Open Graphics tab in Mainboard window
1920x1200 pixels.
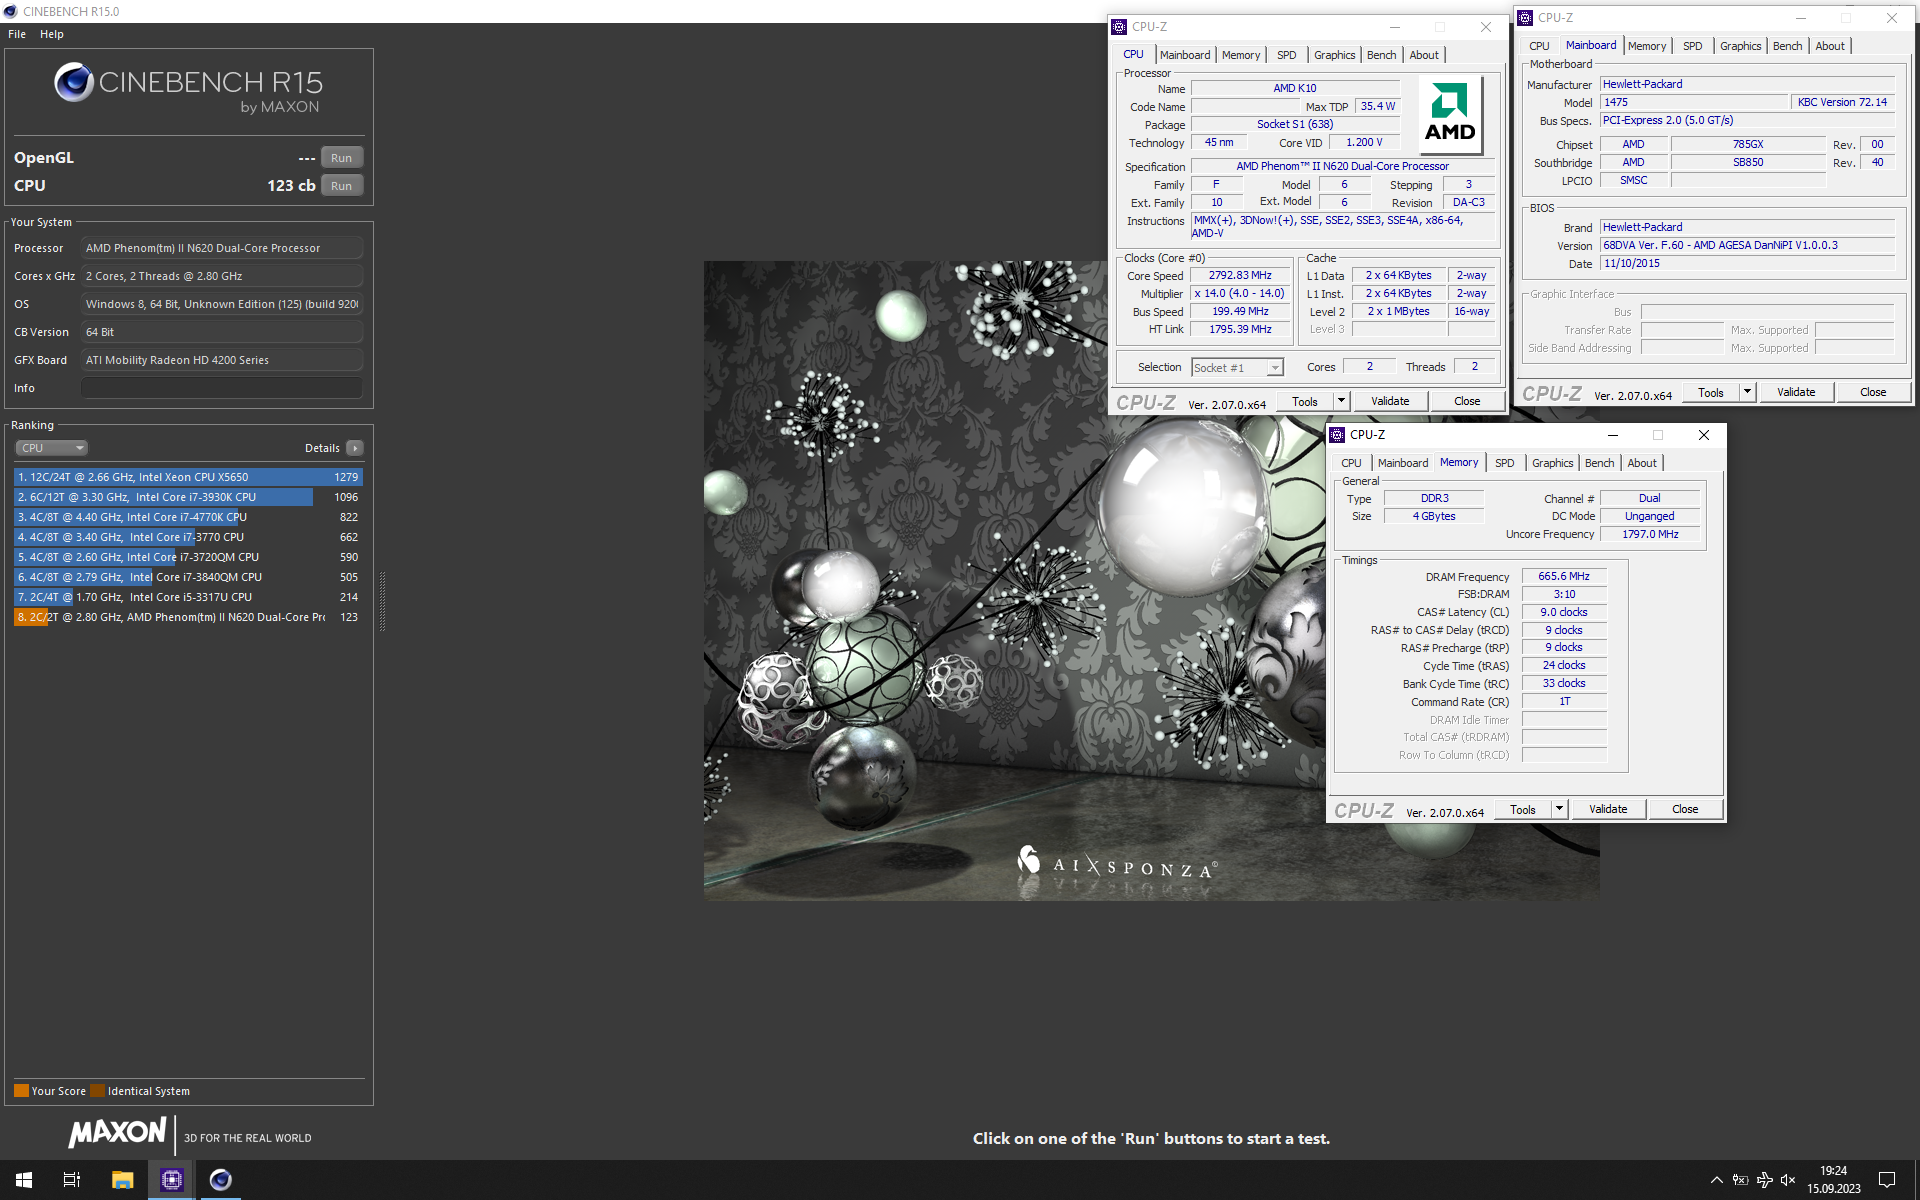(x=1741, y=46)
